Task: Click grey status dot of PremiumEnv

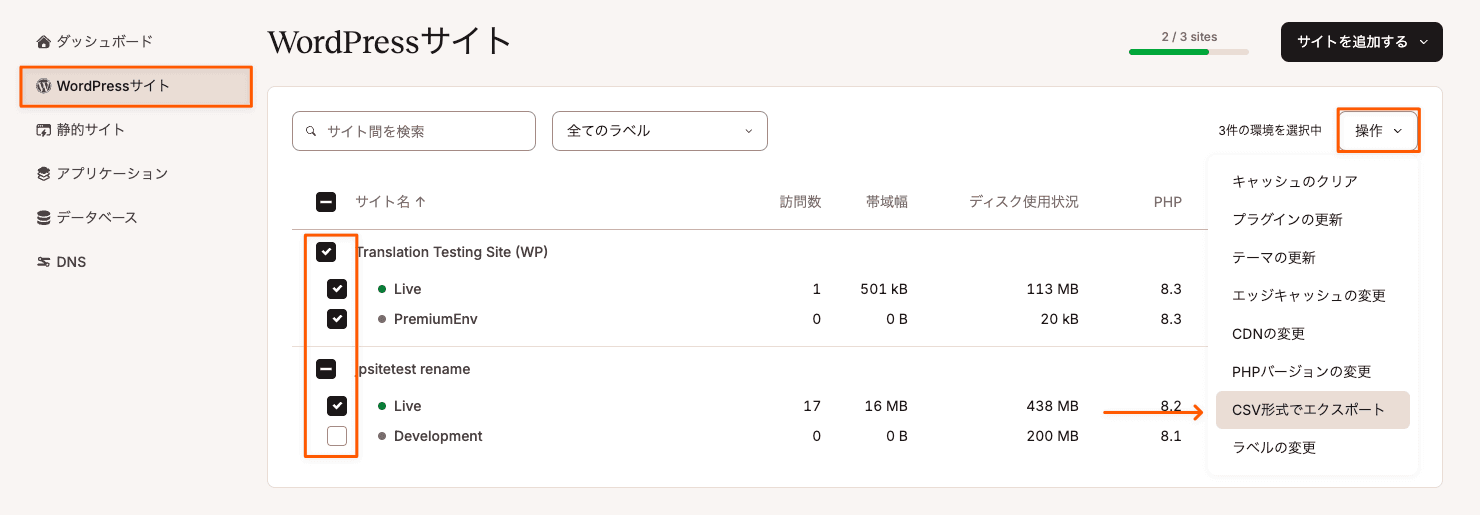Action: click(x=382, y=319)
